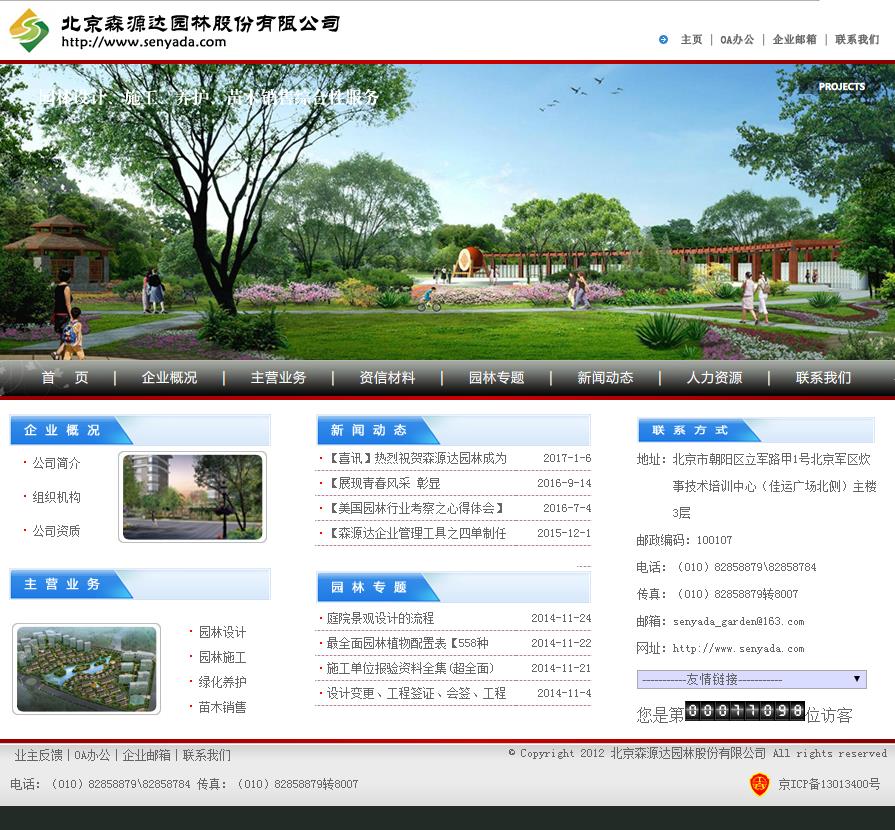Open the OA办公 link in header

tap(737, 40)
